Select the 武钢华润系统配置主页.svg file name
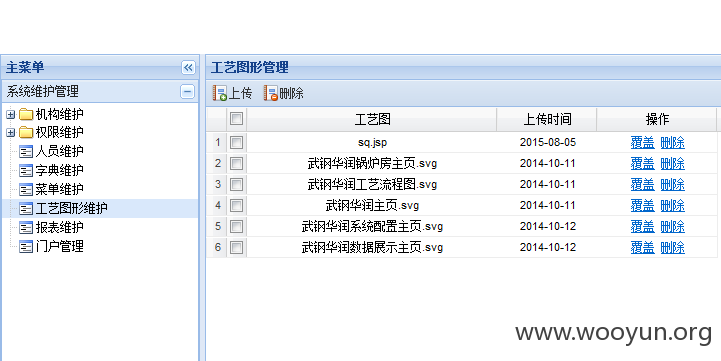Image resolution: width=721 pixels, height=361 pixels. tap(372, 226)
